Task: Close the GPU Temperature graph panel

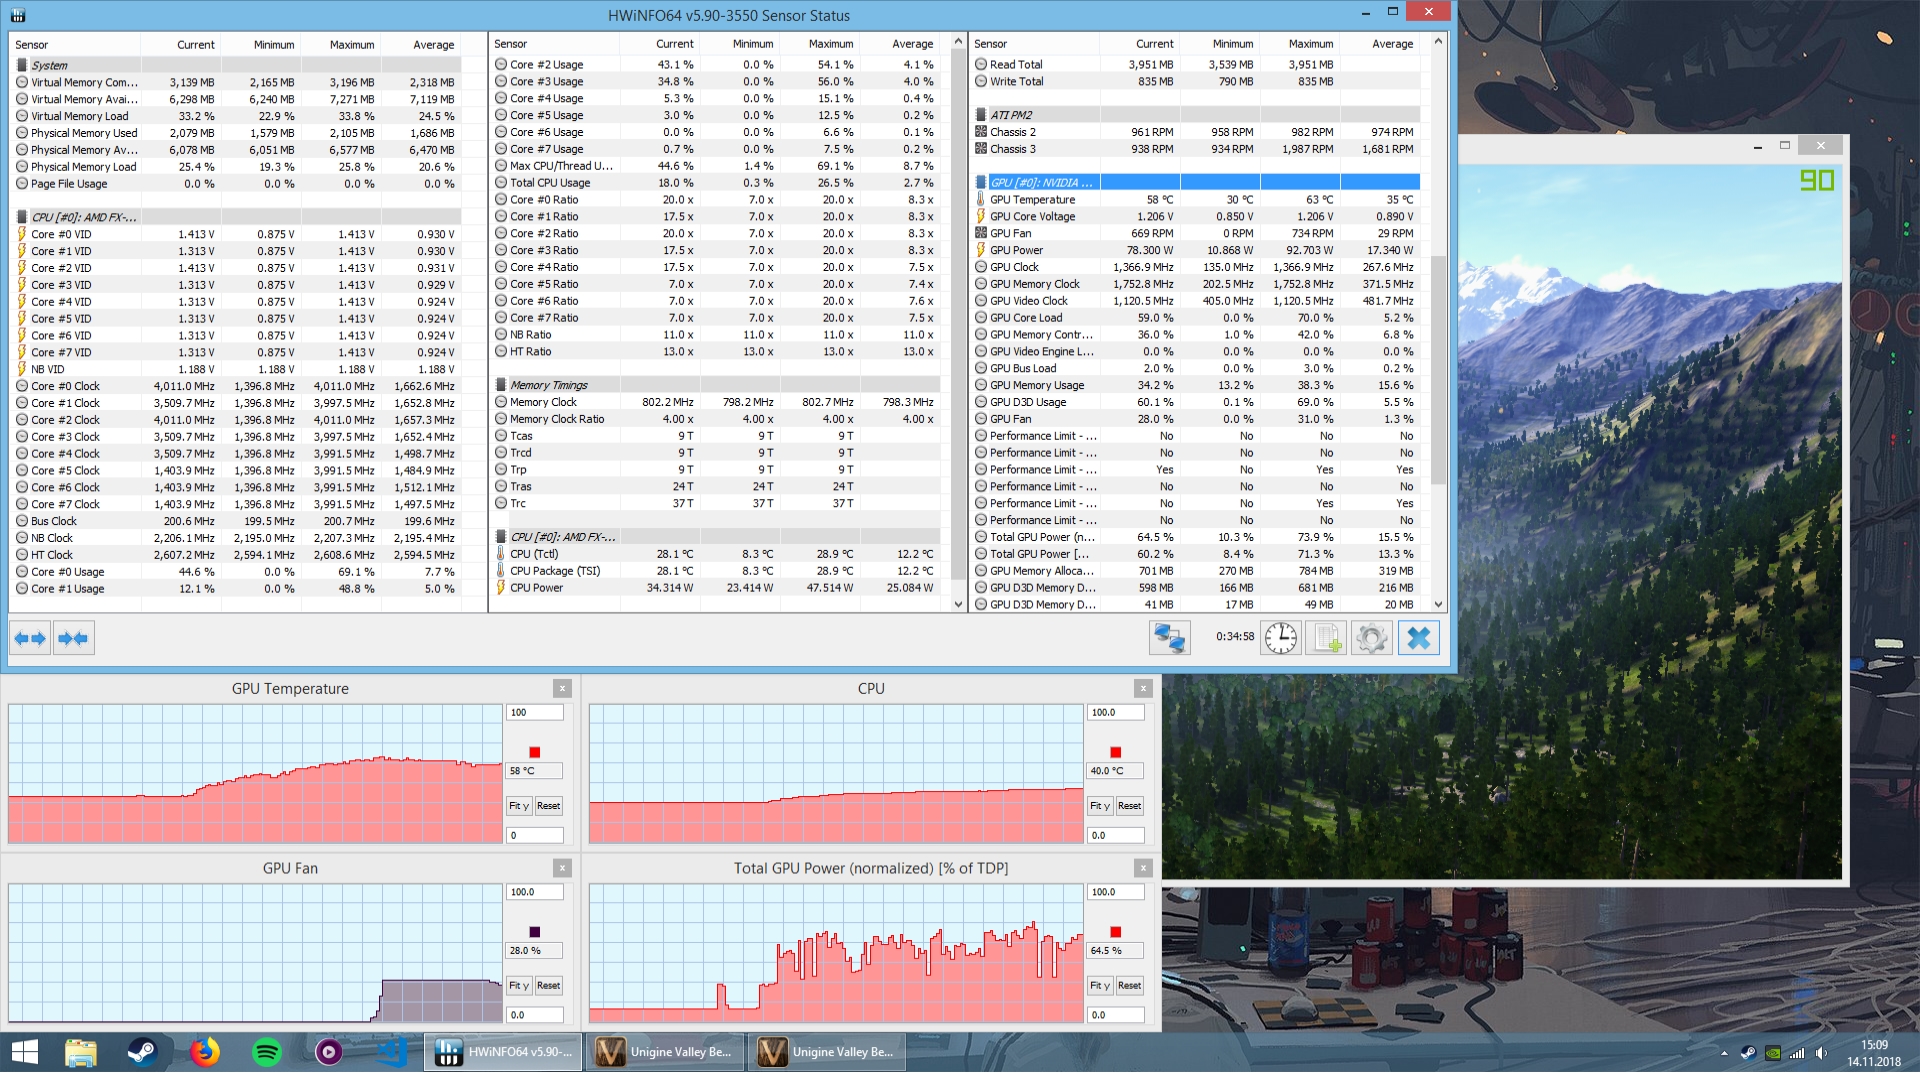Action: 562,688
